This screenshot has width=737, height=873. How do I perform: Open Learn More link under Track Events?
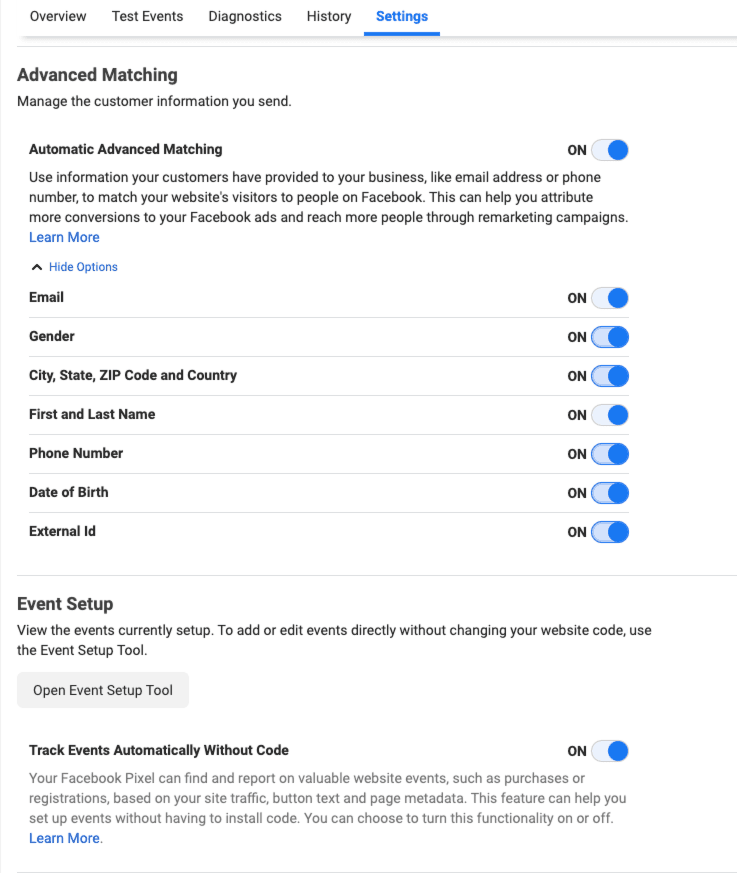click(65, 838)
